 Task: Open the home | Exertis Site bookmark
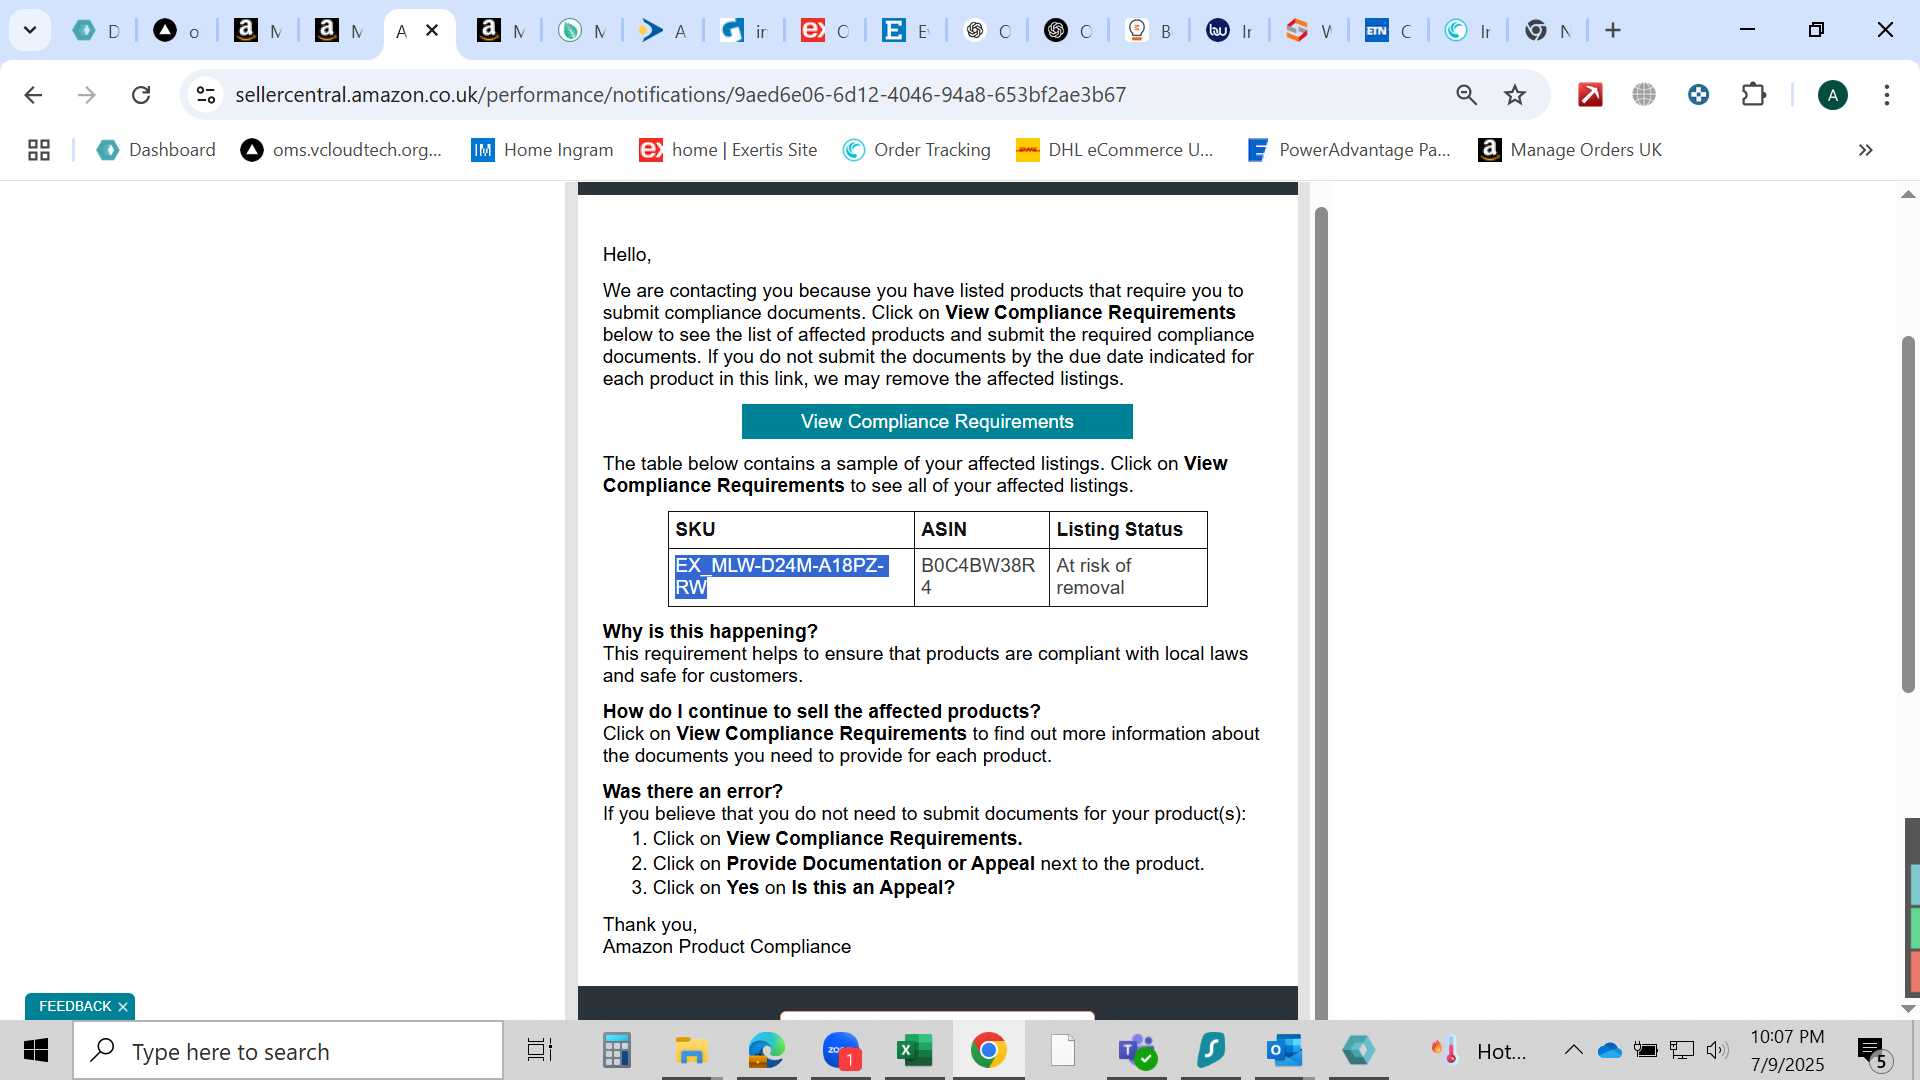click(728, 150)
